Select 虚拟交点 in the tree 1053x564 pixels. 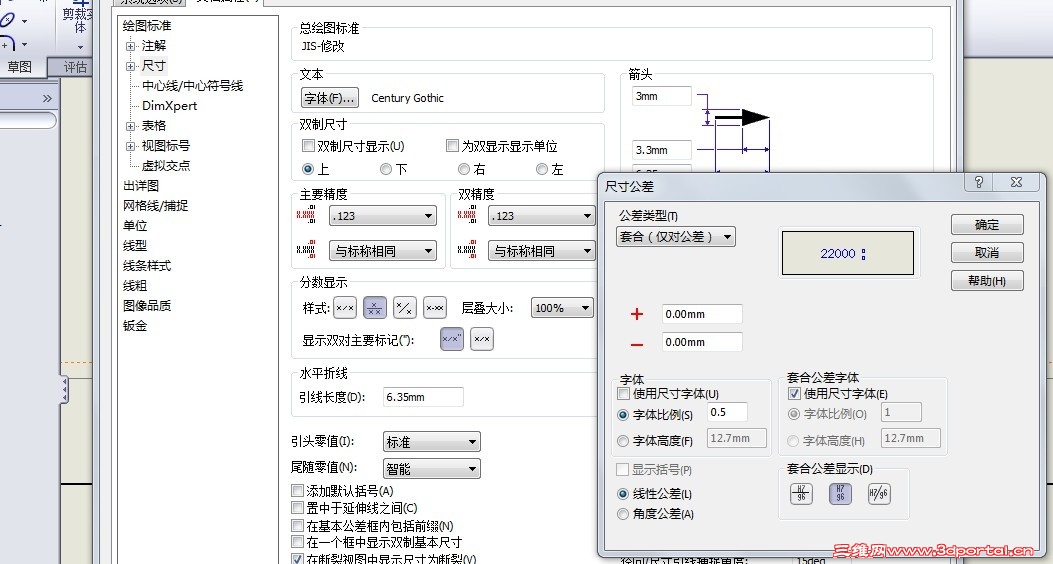coord(165,165)
